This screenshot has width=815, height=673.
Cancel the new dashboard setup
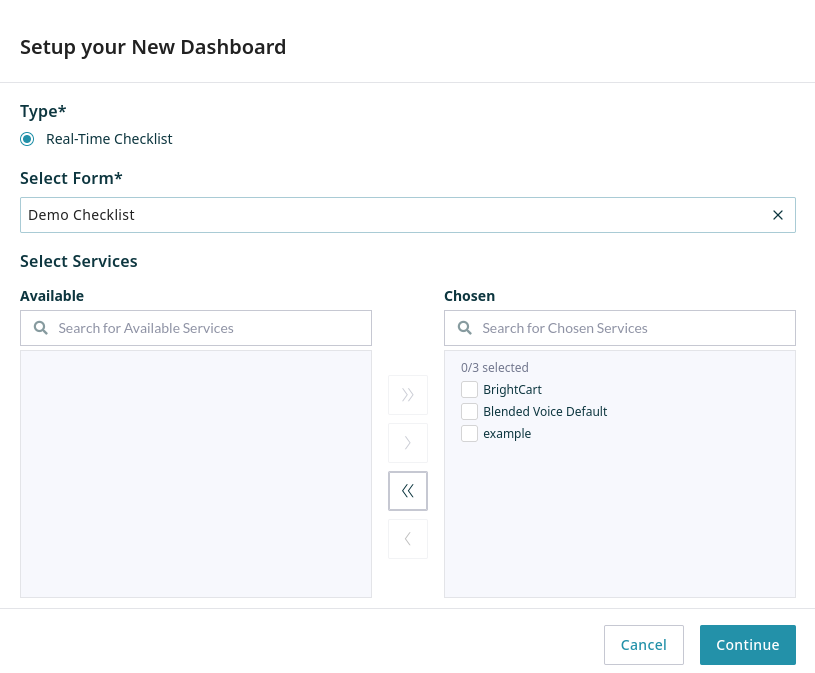click(643, 645)
